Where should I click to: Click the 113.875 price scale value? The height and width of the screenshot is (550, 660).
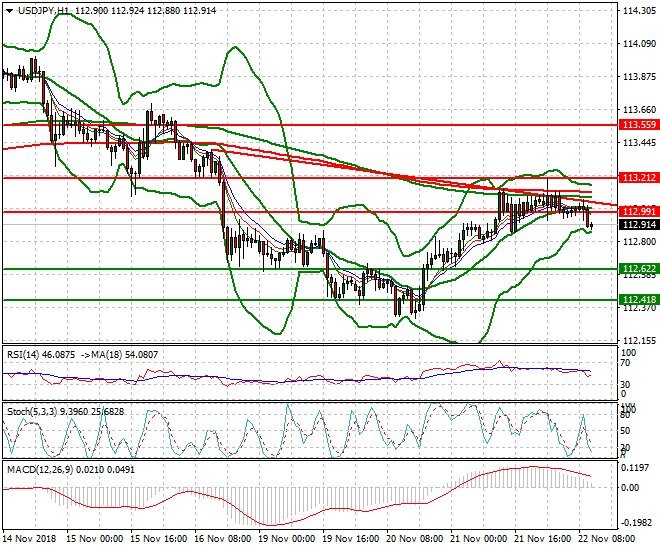[639, 77]
